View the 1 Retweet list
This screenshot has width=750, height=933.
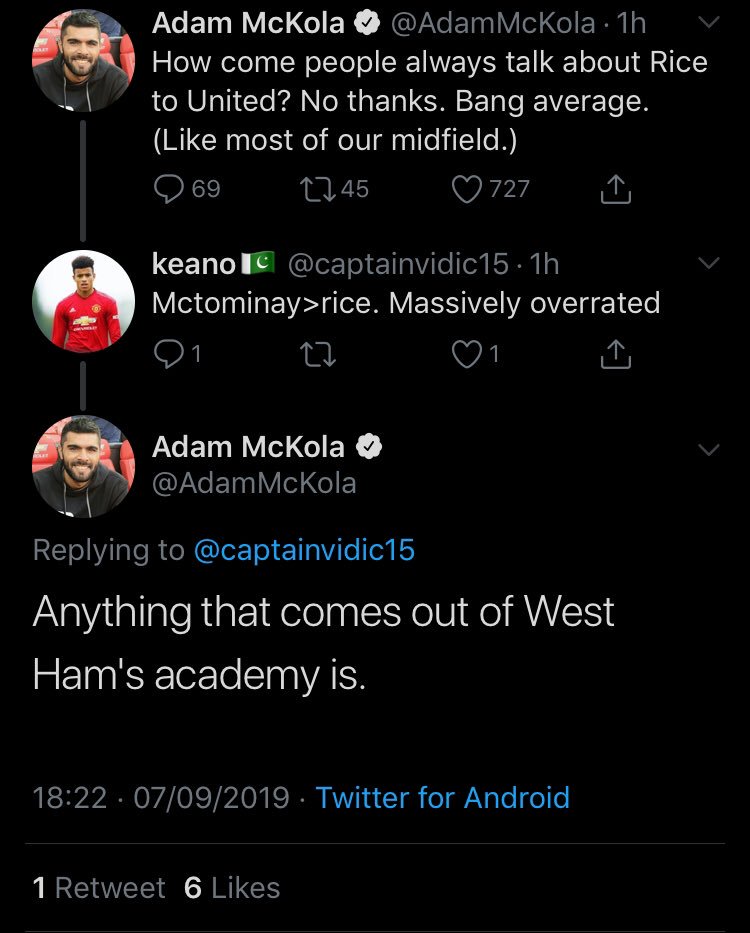pos(99,887)
